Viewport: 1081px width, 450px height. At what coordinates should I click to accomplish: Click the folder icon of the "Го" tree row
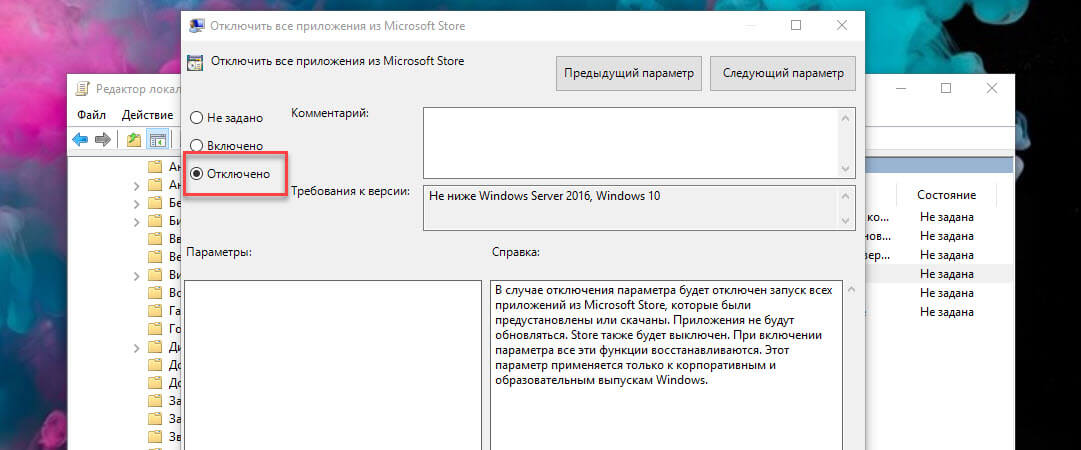coord(155,329)
